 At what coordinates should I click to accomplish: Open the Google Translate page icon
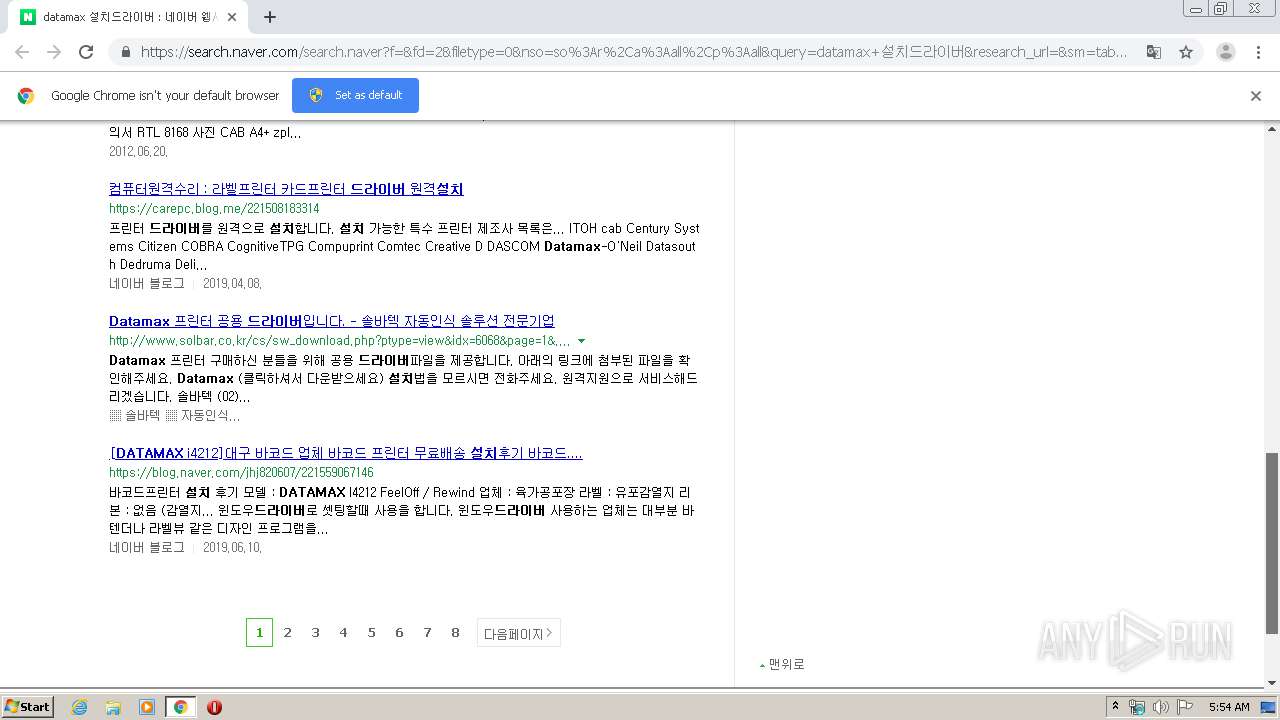coord(1154,52)
